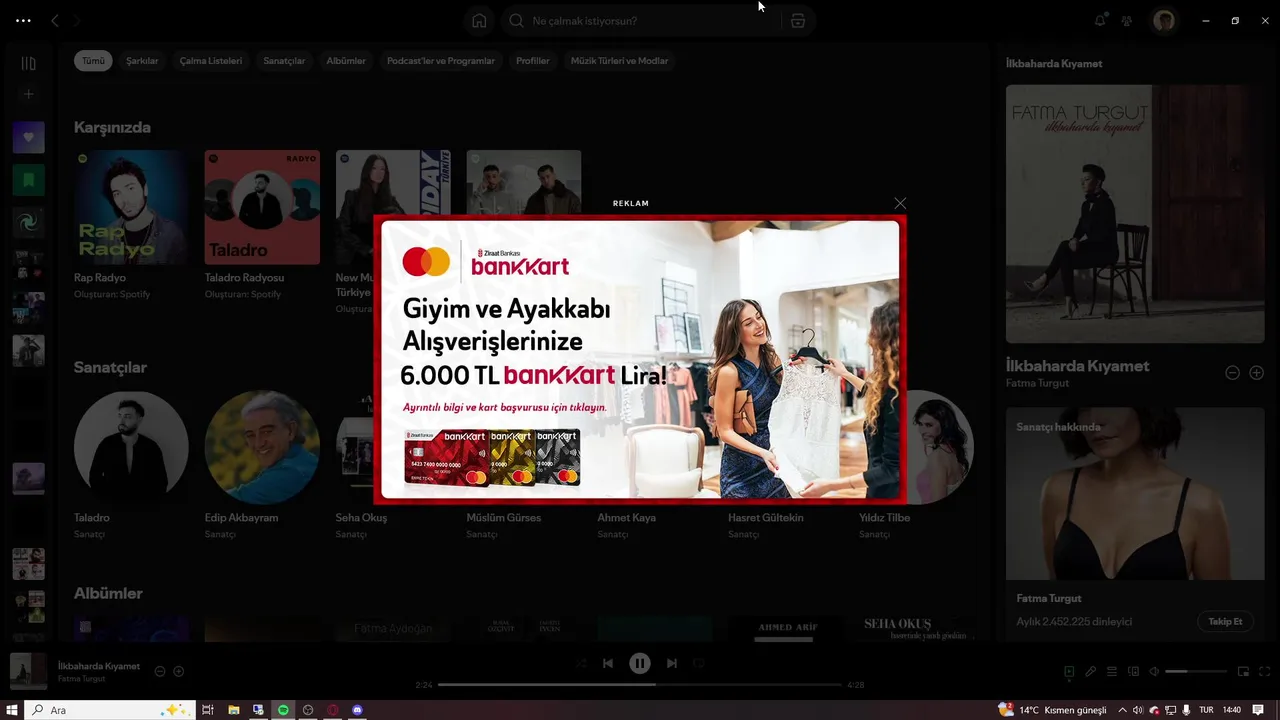
Task: Open Windows Start menu
Action: tap(13, 710)
